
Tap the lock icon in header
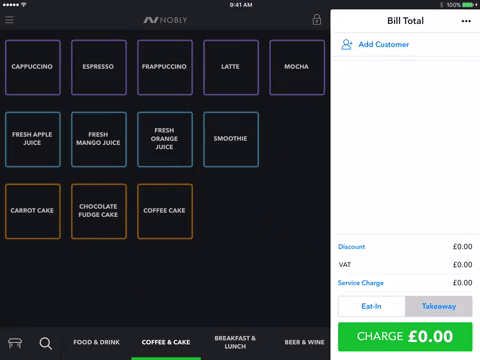(317, 20)
